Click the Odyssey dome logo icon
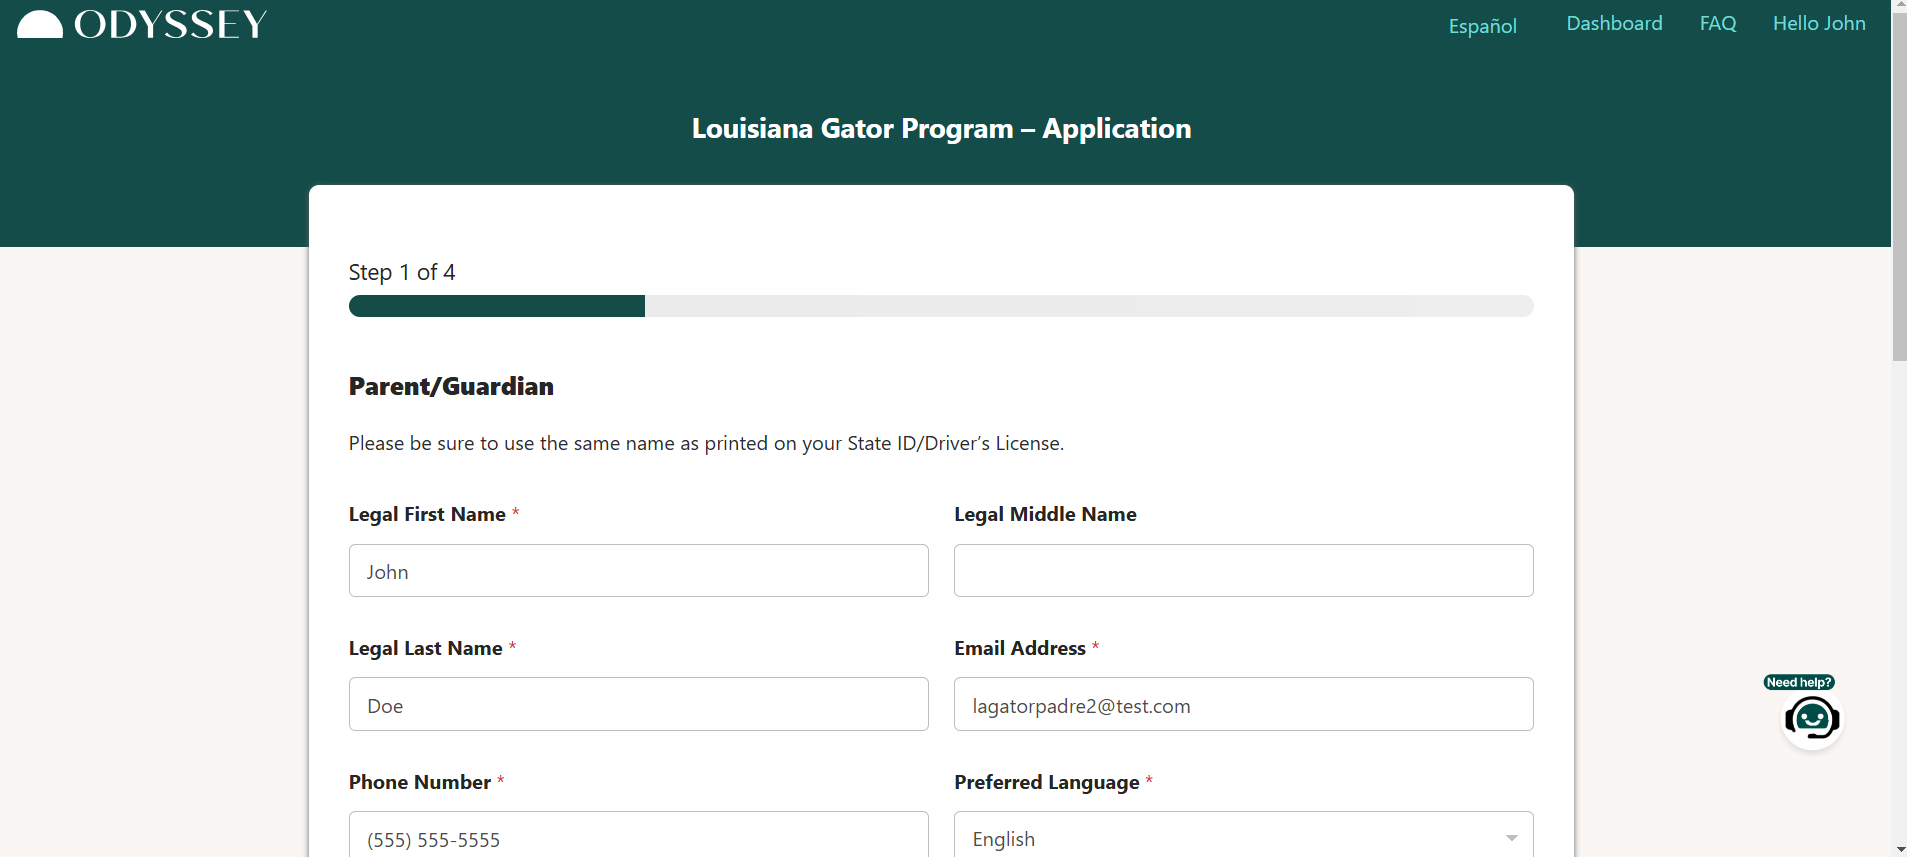 40,25
